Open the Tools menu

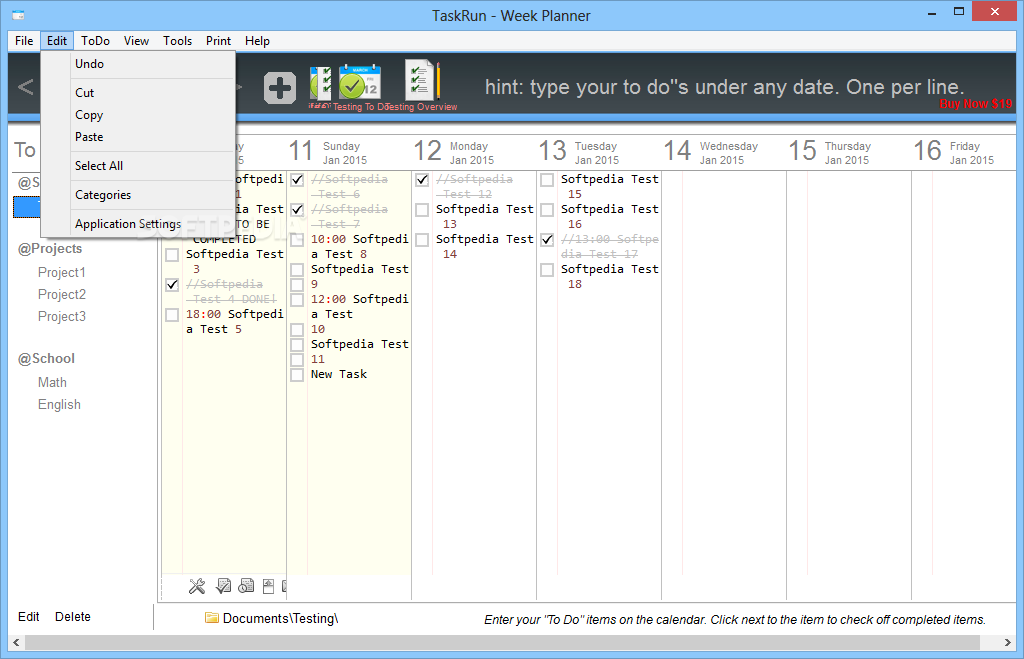(x=178, y=40)
